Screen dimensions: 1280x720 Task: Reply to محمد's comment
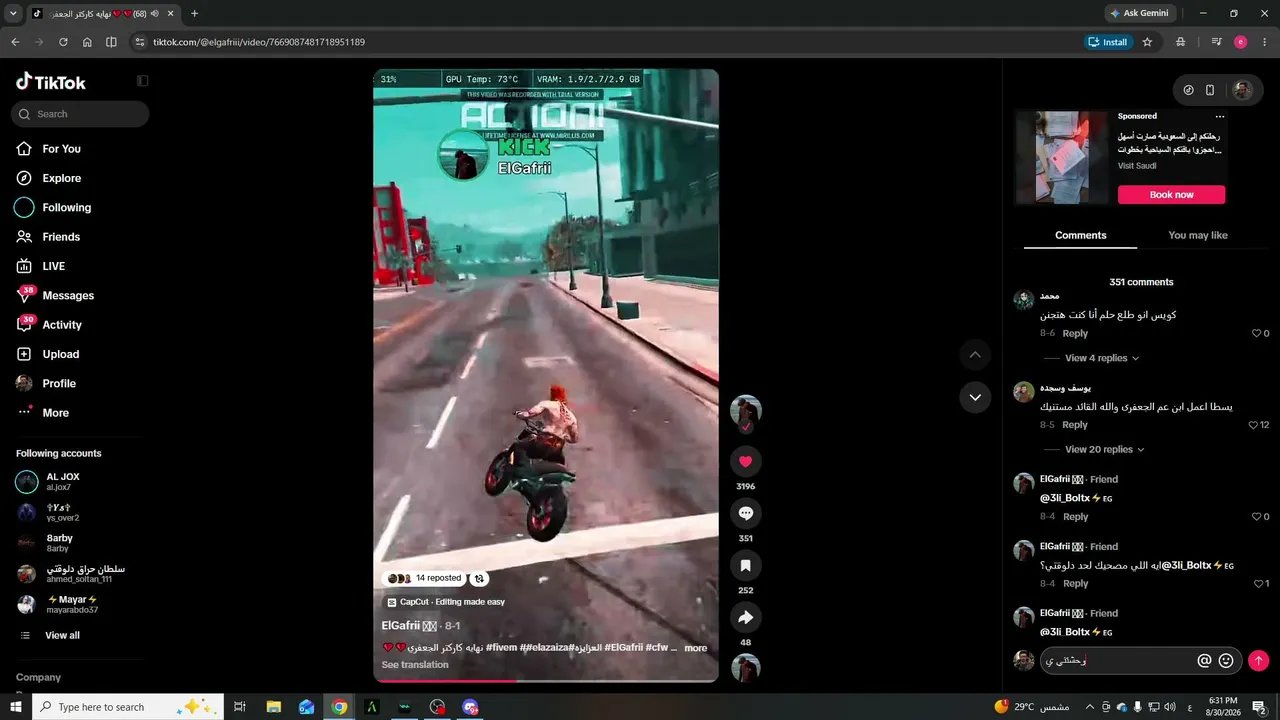pyautogui.click(x=1075, y=333)
